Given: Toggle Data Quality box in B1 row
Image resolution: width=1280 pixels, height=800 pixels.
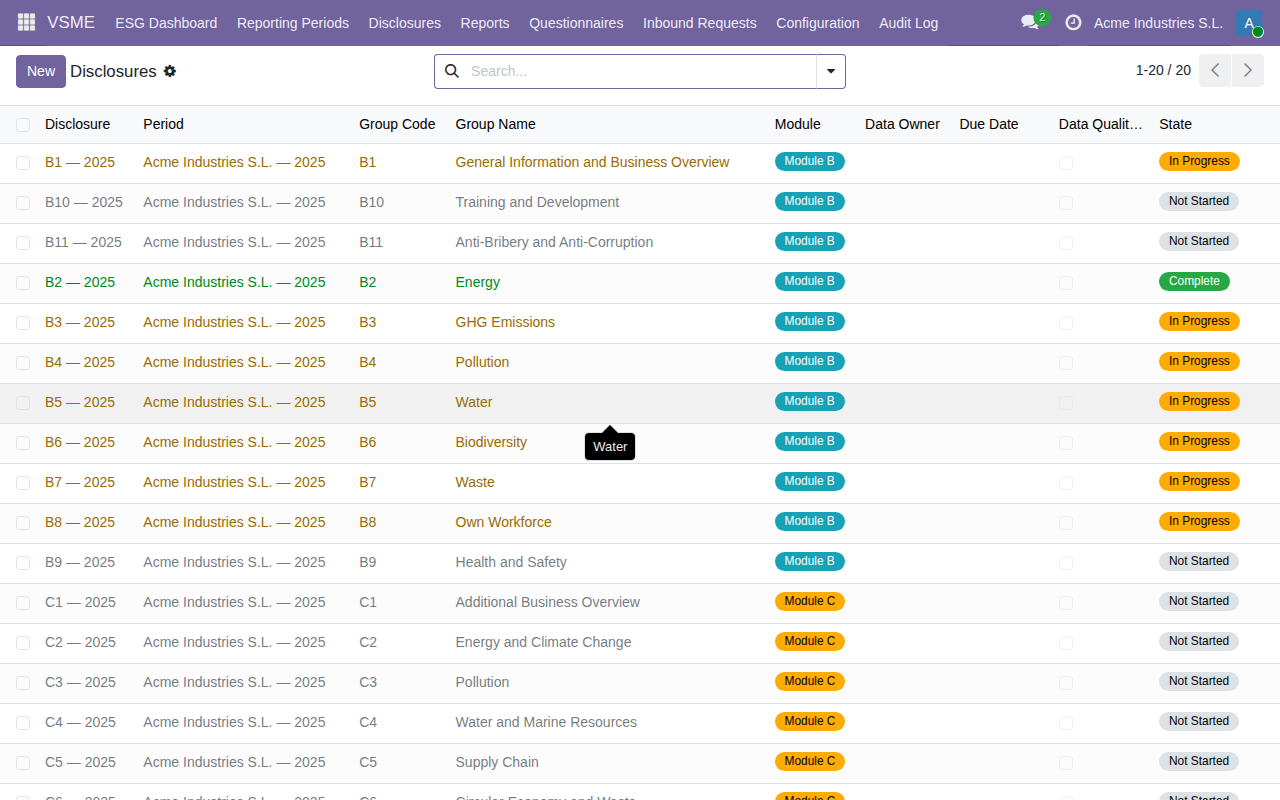Looking at the screenshot, I should [x=1066, y=162].
